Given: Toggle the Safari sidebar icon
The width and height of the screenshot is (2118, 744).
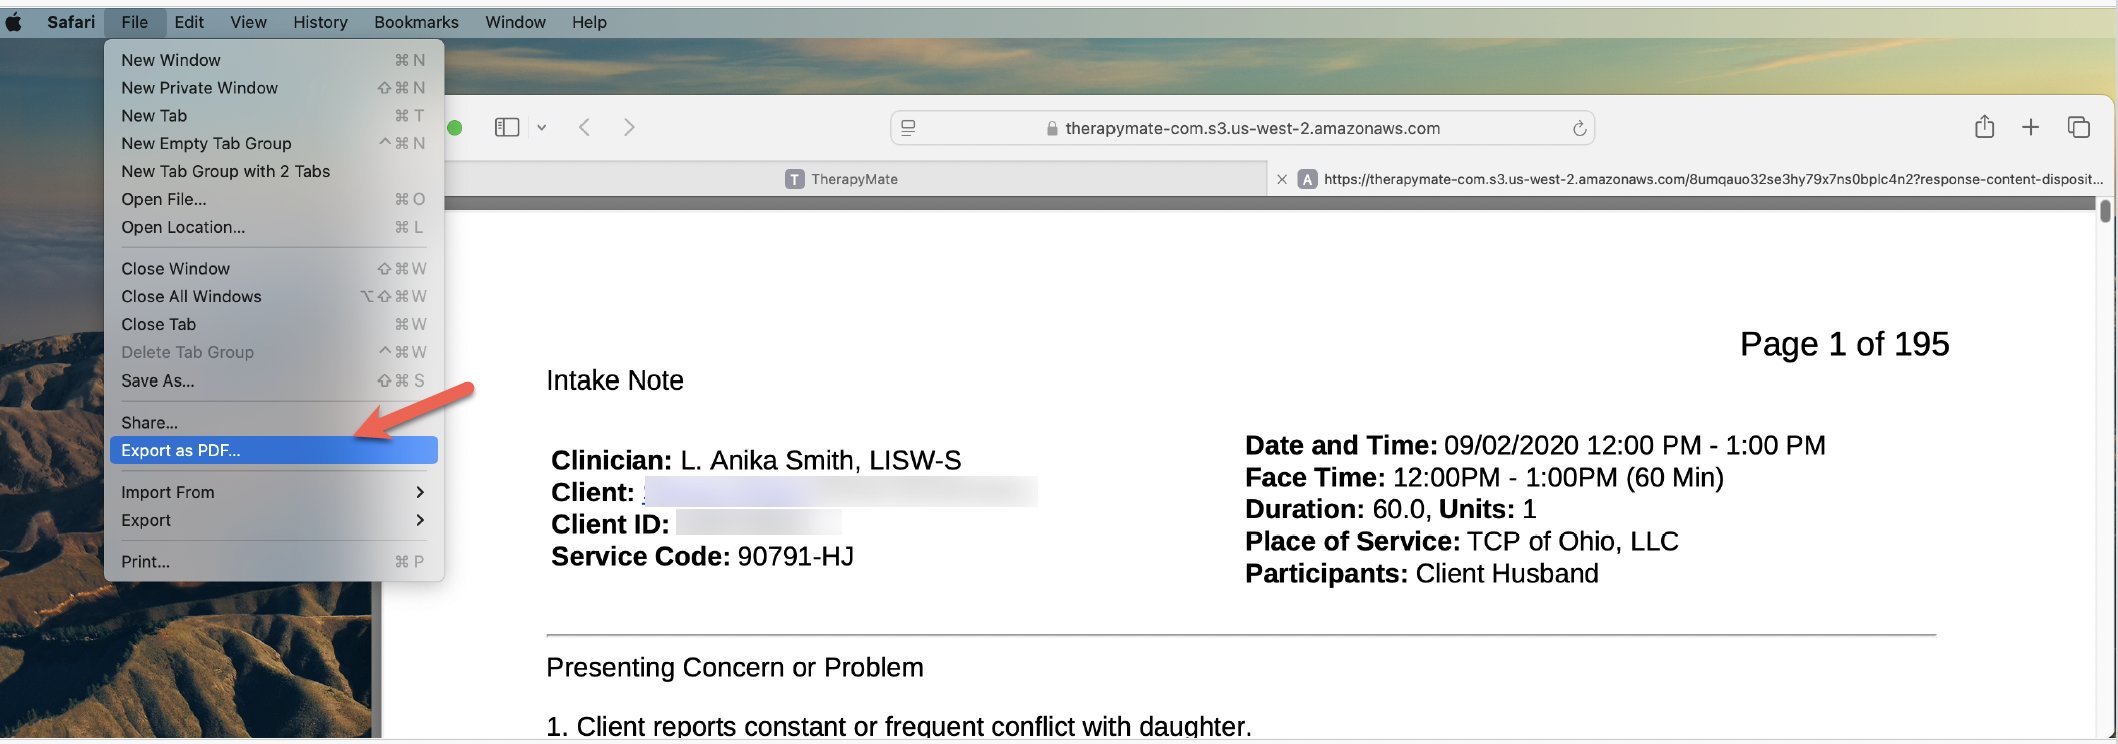Looking at the screenshot, I should 507,127.
